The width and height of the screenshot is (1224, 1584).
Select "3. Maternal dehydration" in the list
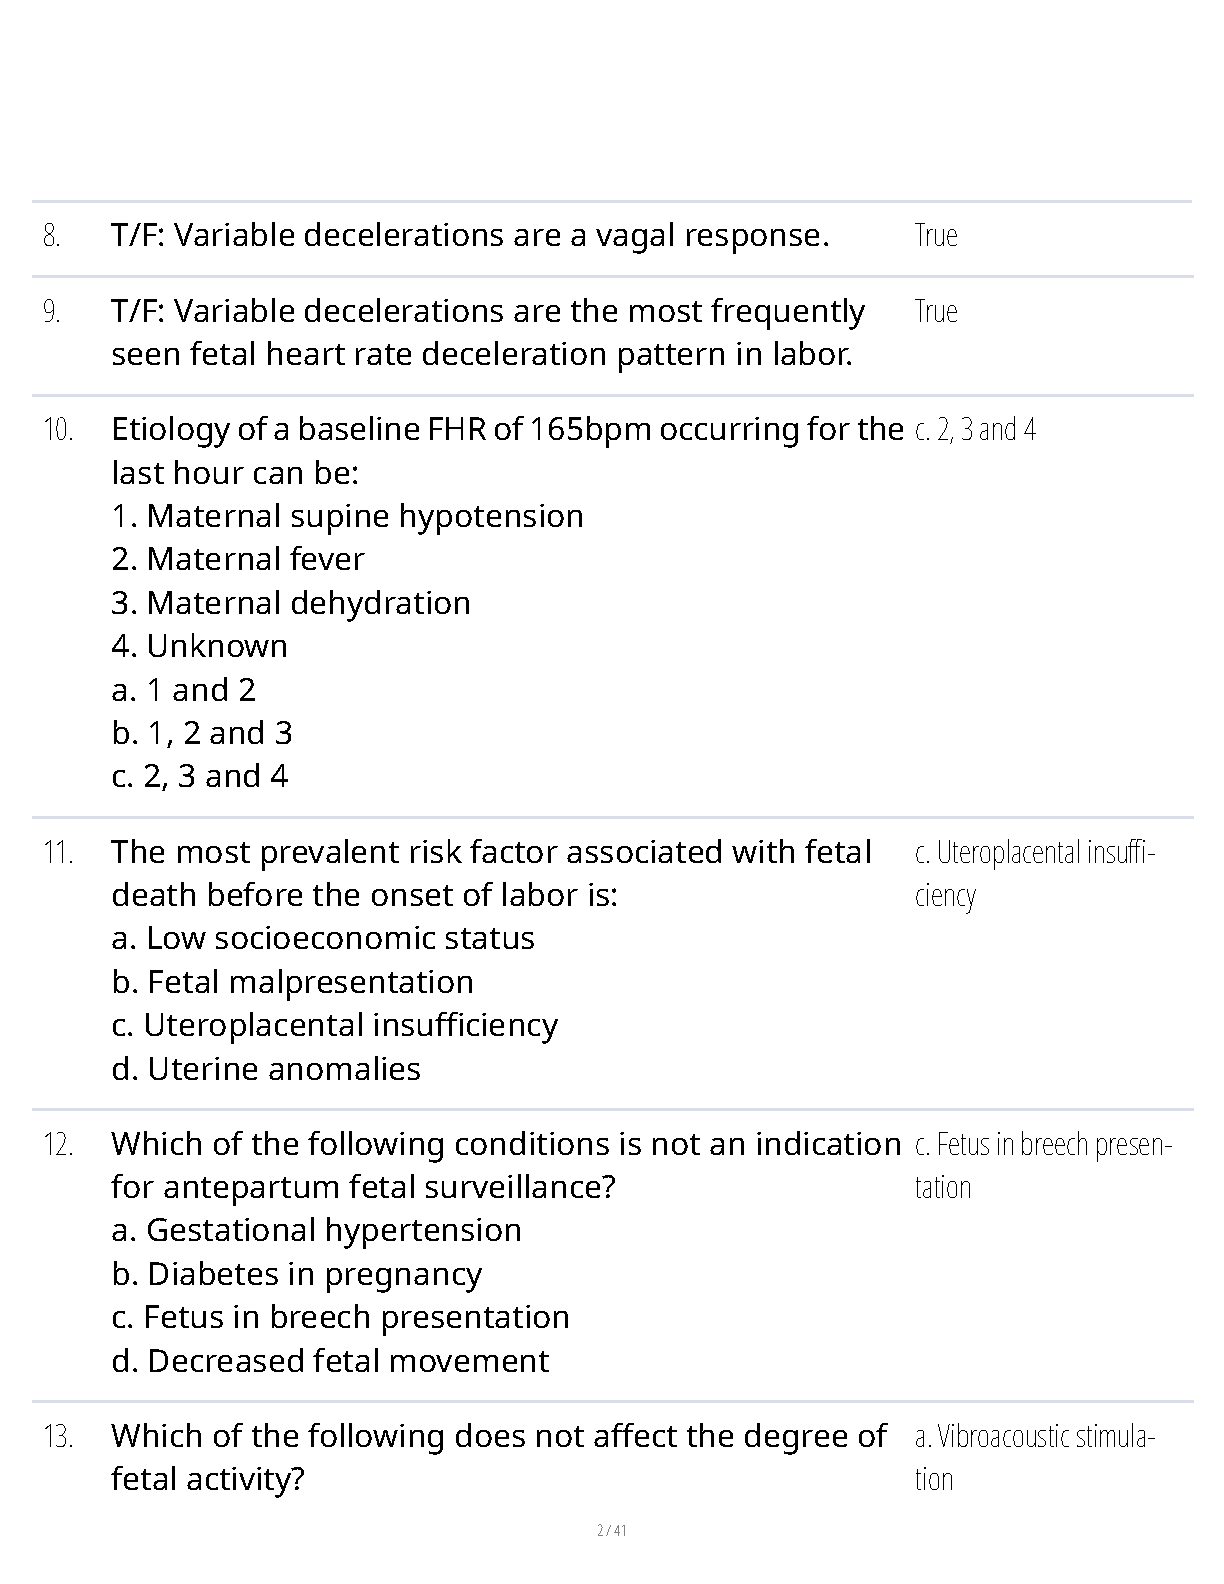(291, 603)
